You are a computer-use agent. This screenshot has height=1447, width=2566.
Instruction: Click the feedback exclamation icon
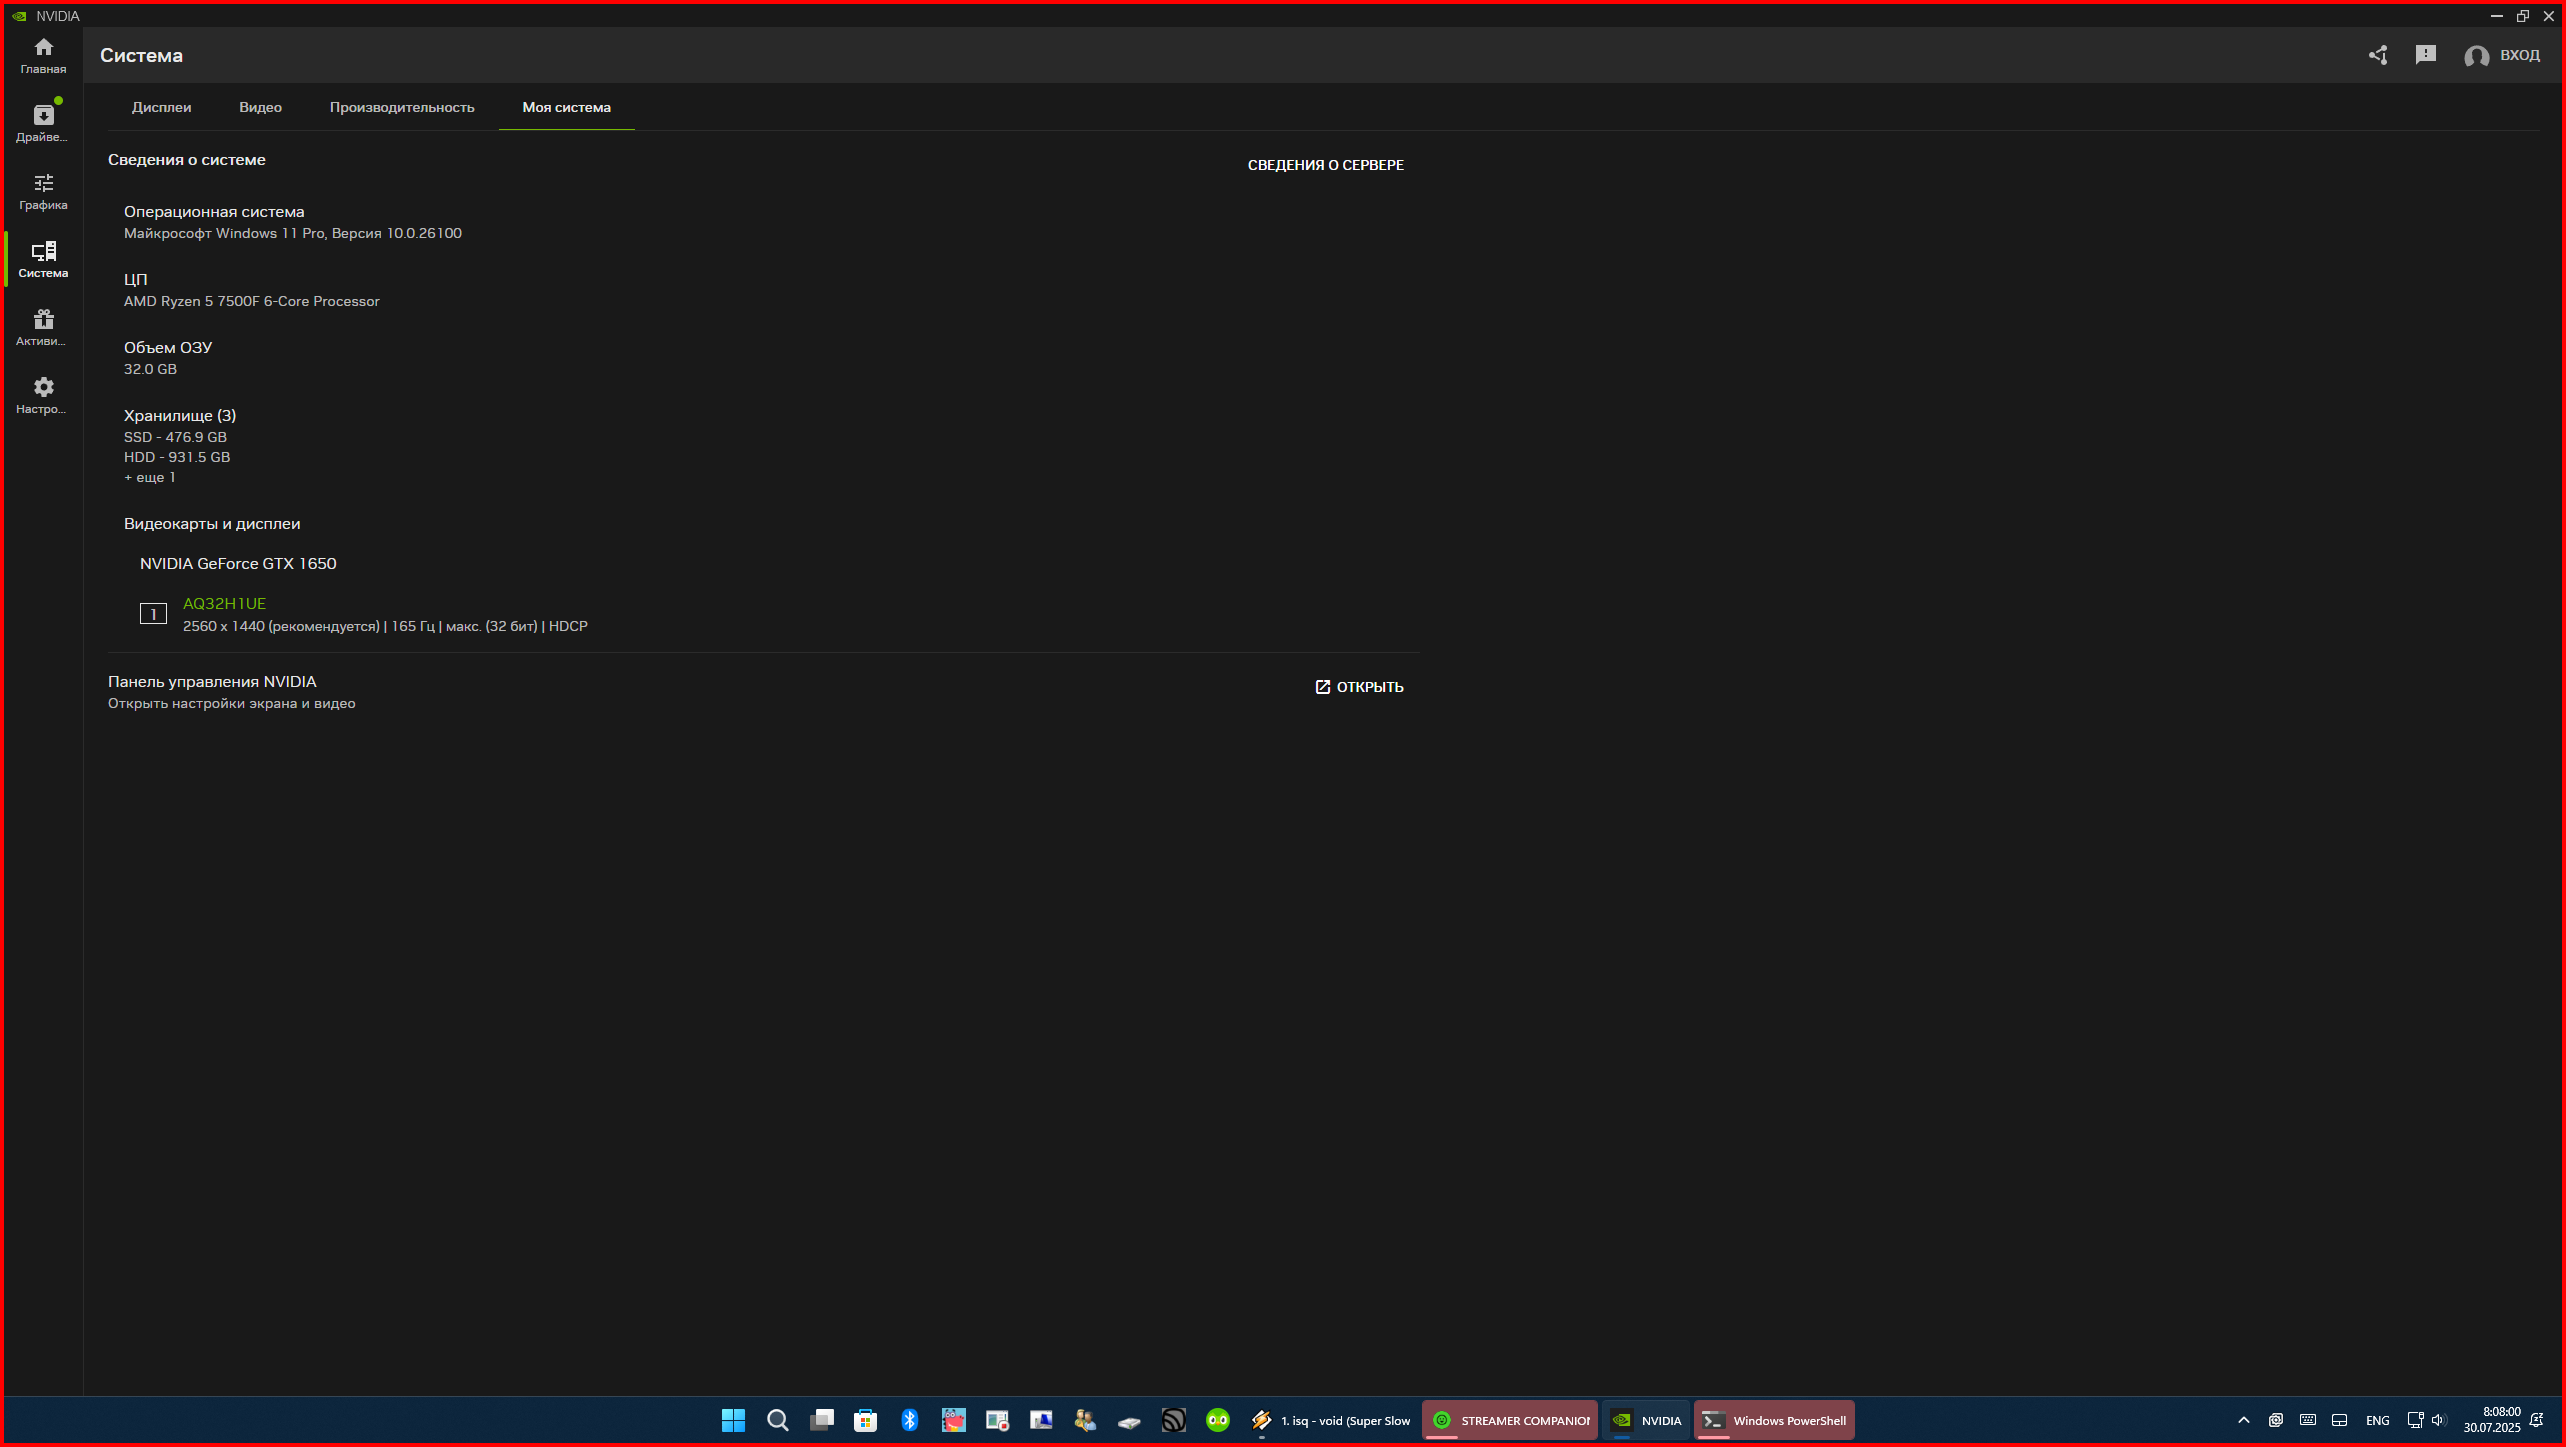coord(2426,55)
